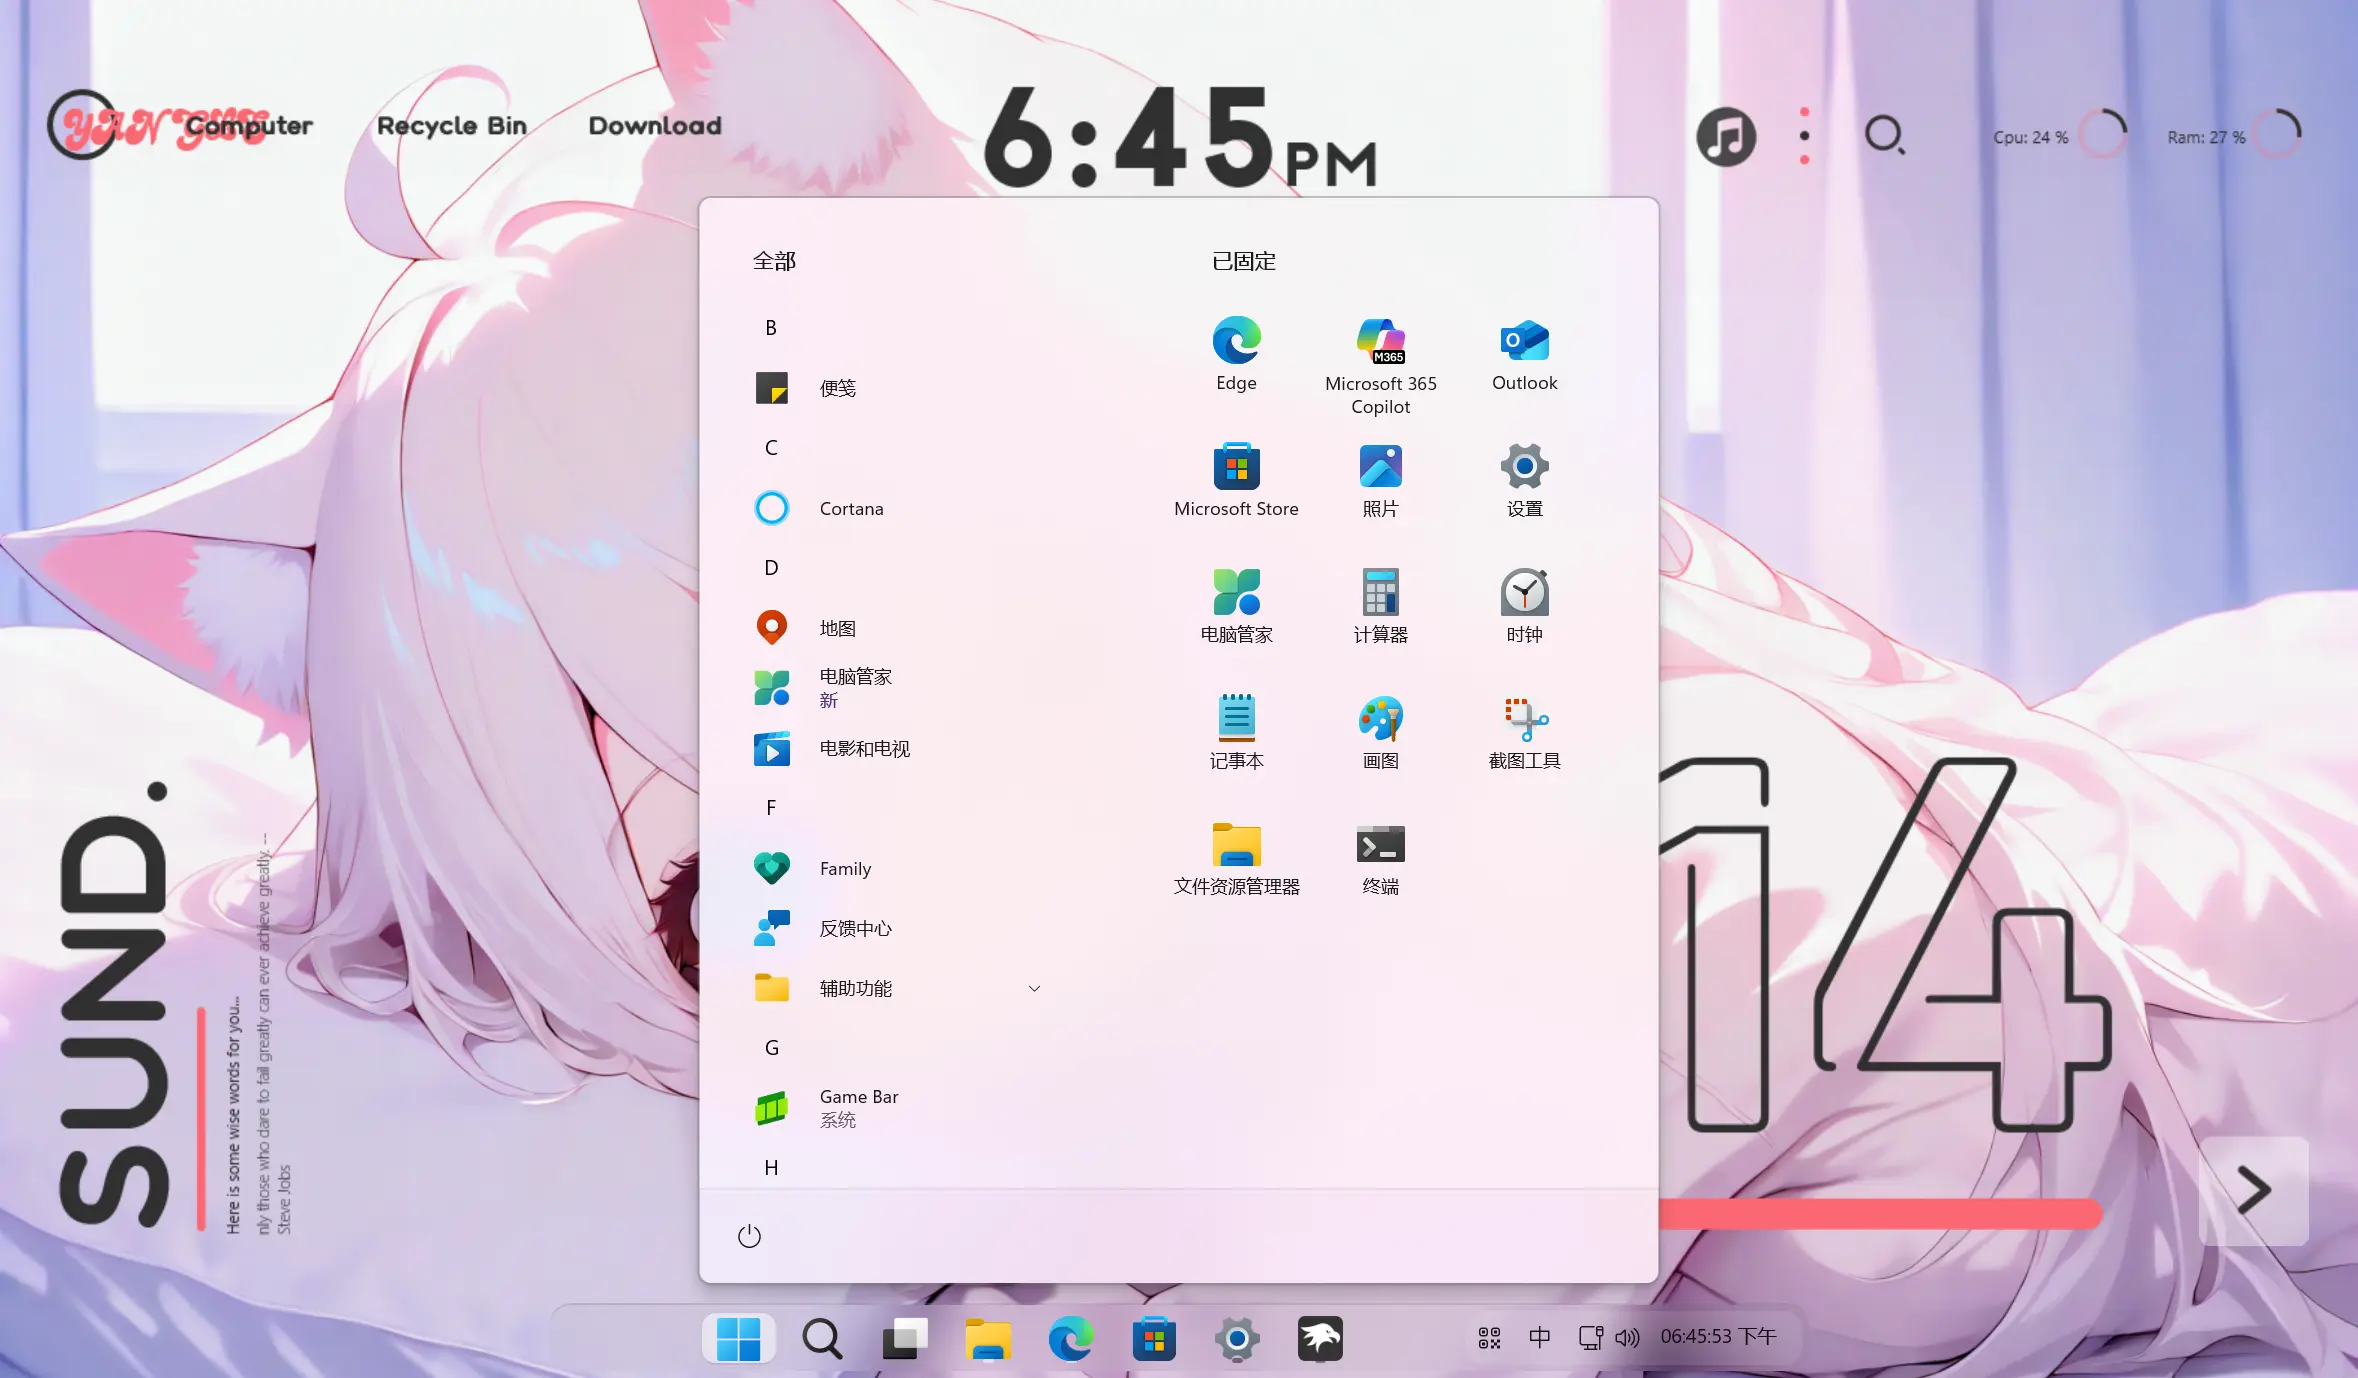Screen dimensions: 2358x1378
Task: Open the volume control in system tray
Action: [x=1627, y=1337]
